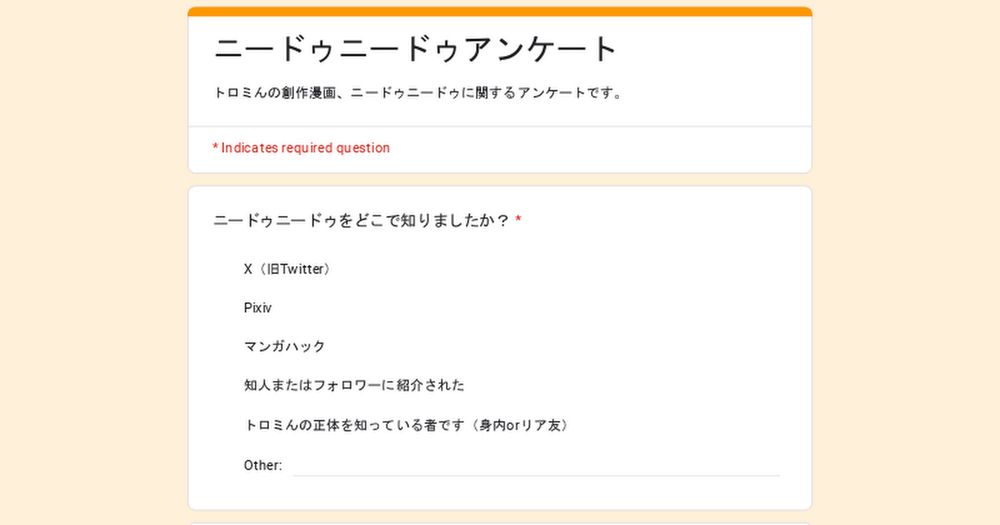Click the red asterisk after the question

518,219
